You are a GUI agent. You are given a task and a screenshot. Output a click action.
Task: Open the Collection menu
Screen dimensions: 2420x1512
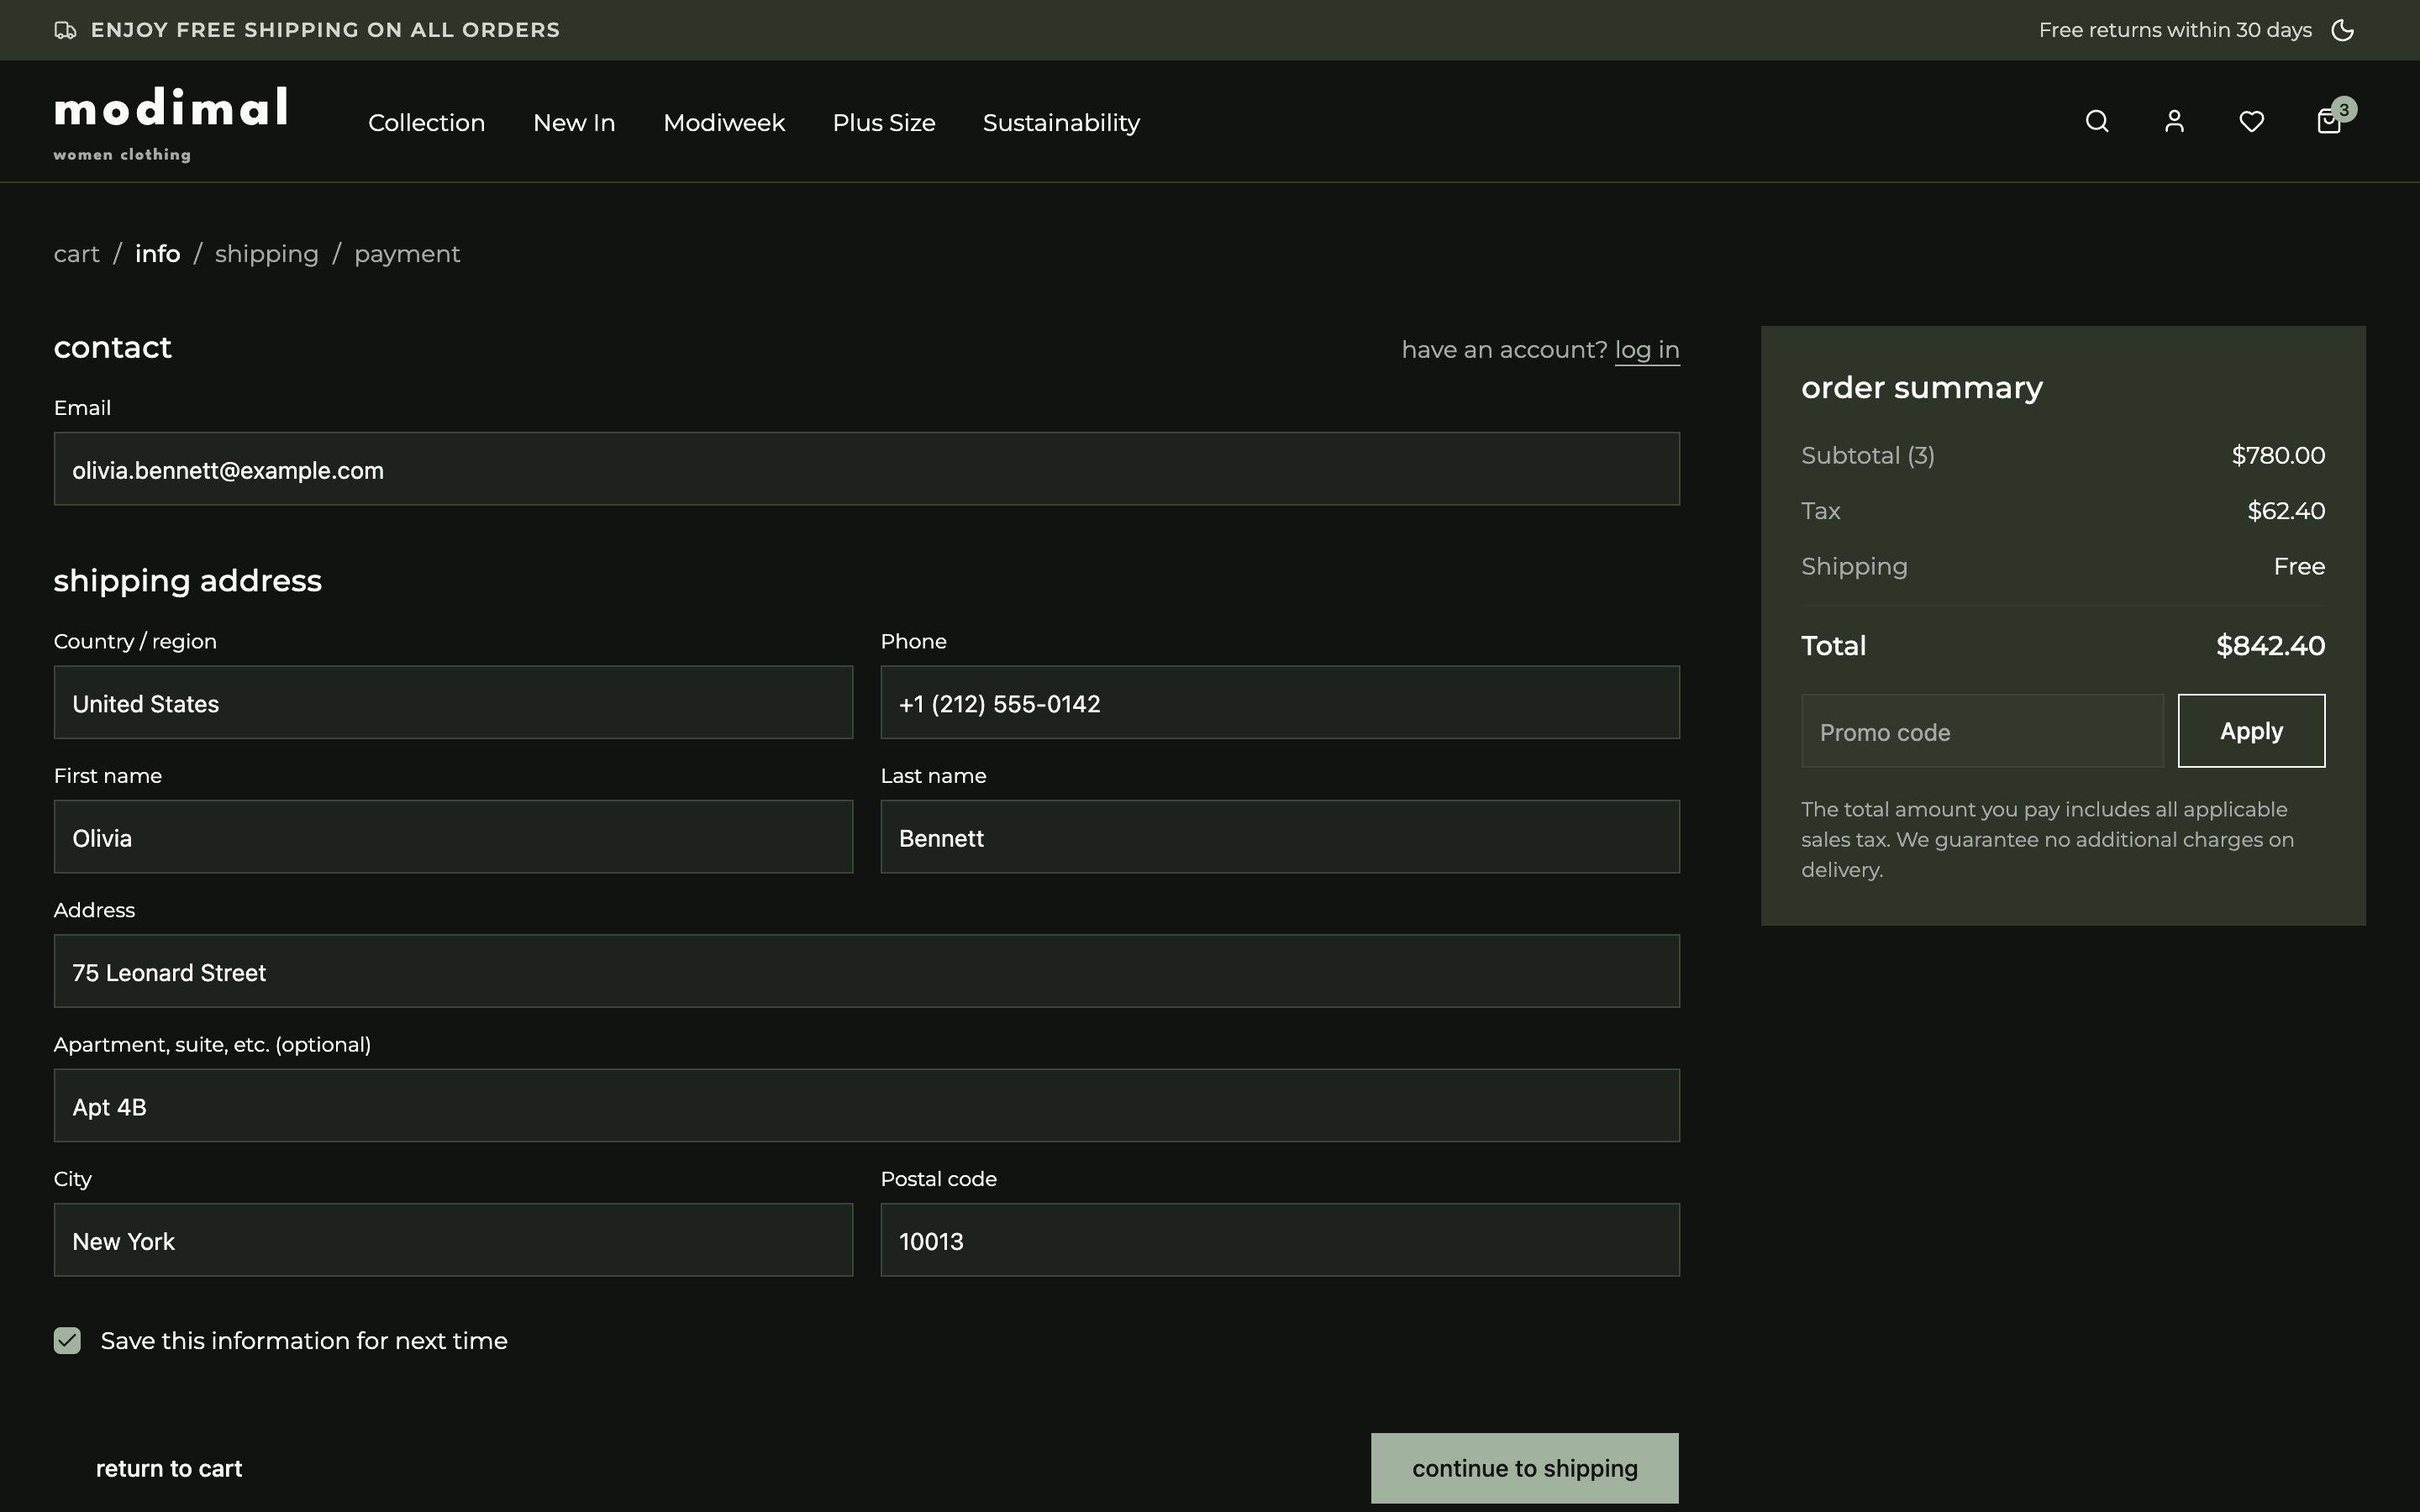pyautogui.click(x=426, y=122)
